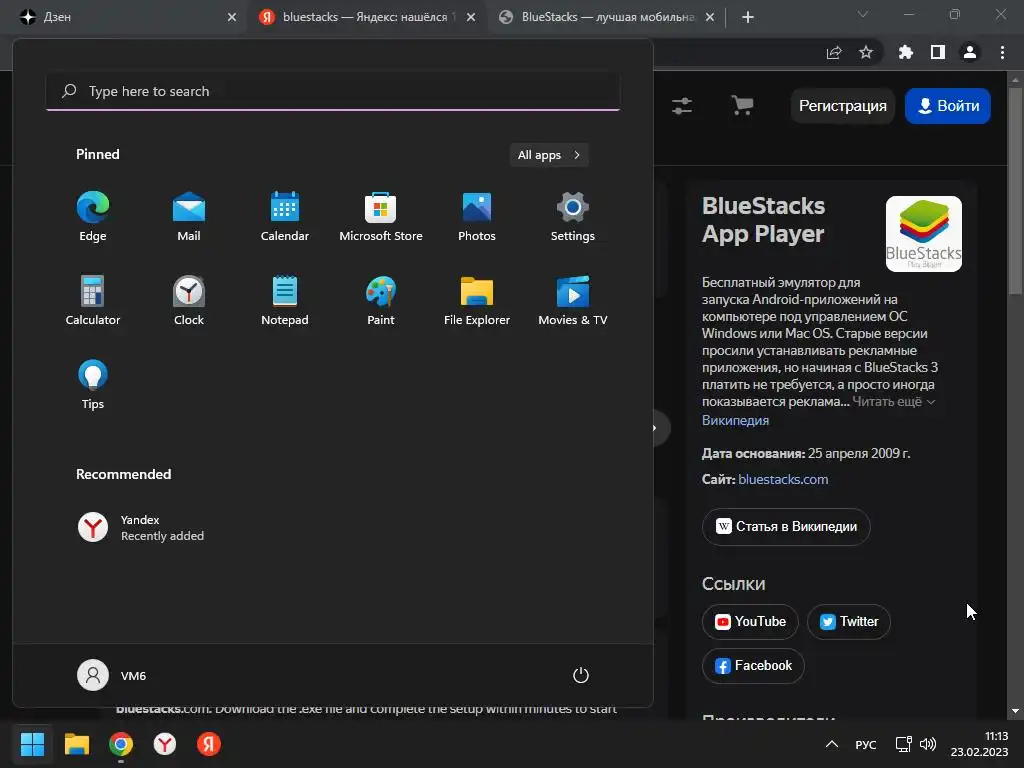This screenshot has height=768, width=1024.
Task: Open network status tray icon
Action: tap(903, 744)
